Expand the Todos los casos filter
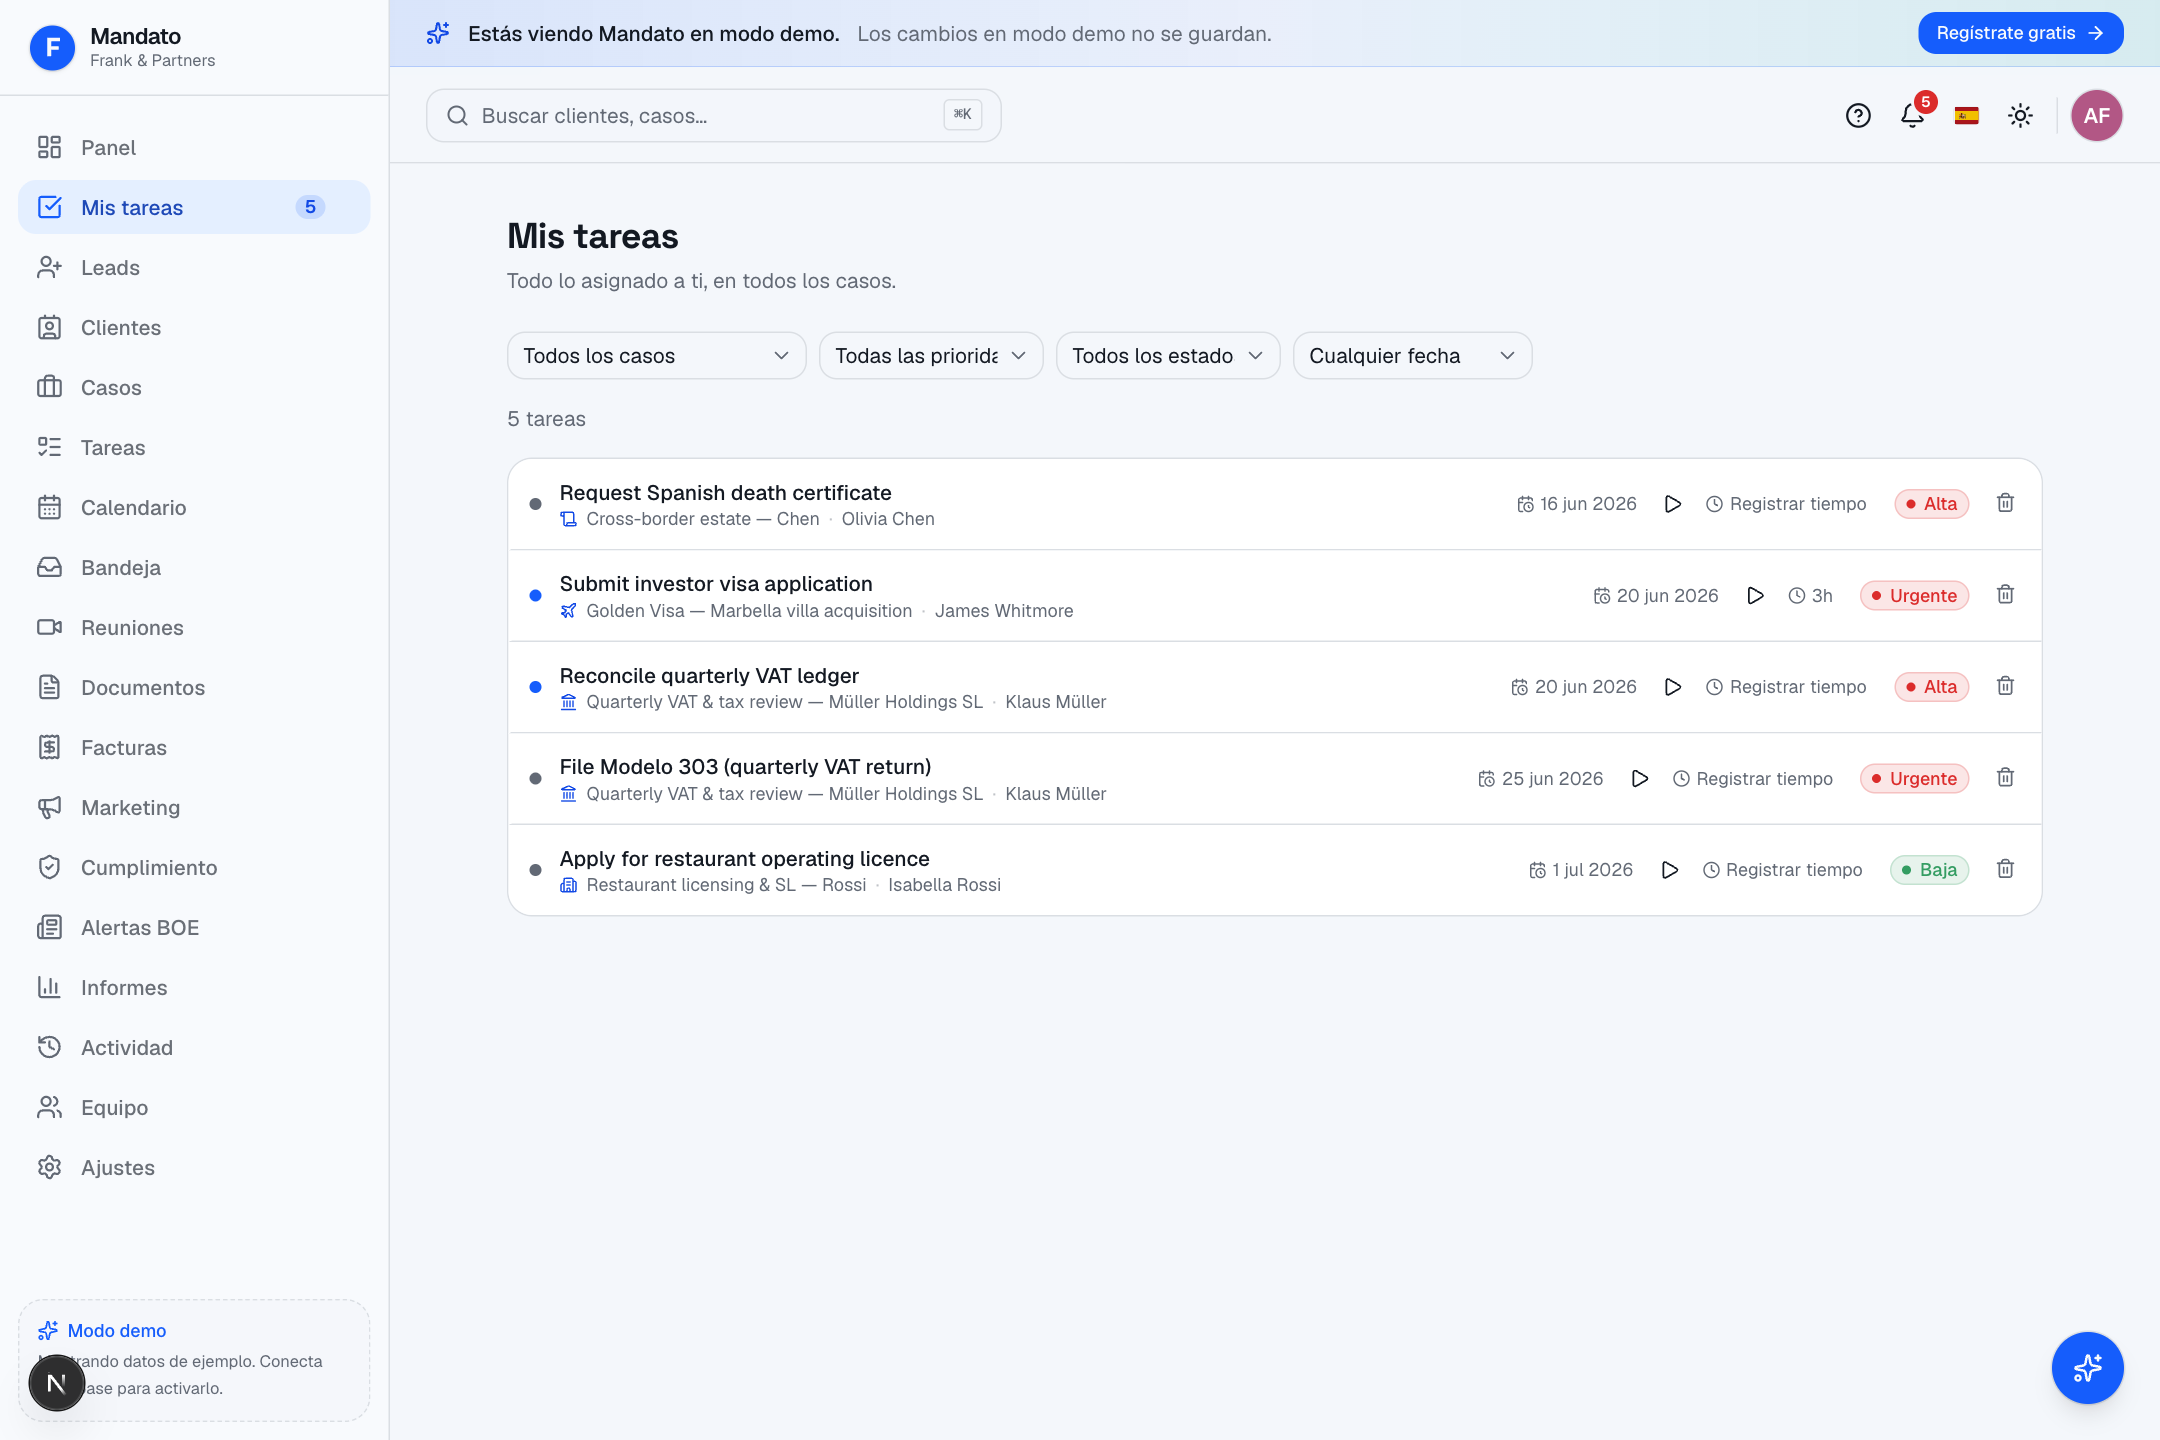This screenshot has width=2160, height=1440. point(656,356)
